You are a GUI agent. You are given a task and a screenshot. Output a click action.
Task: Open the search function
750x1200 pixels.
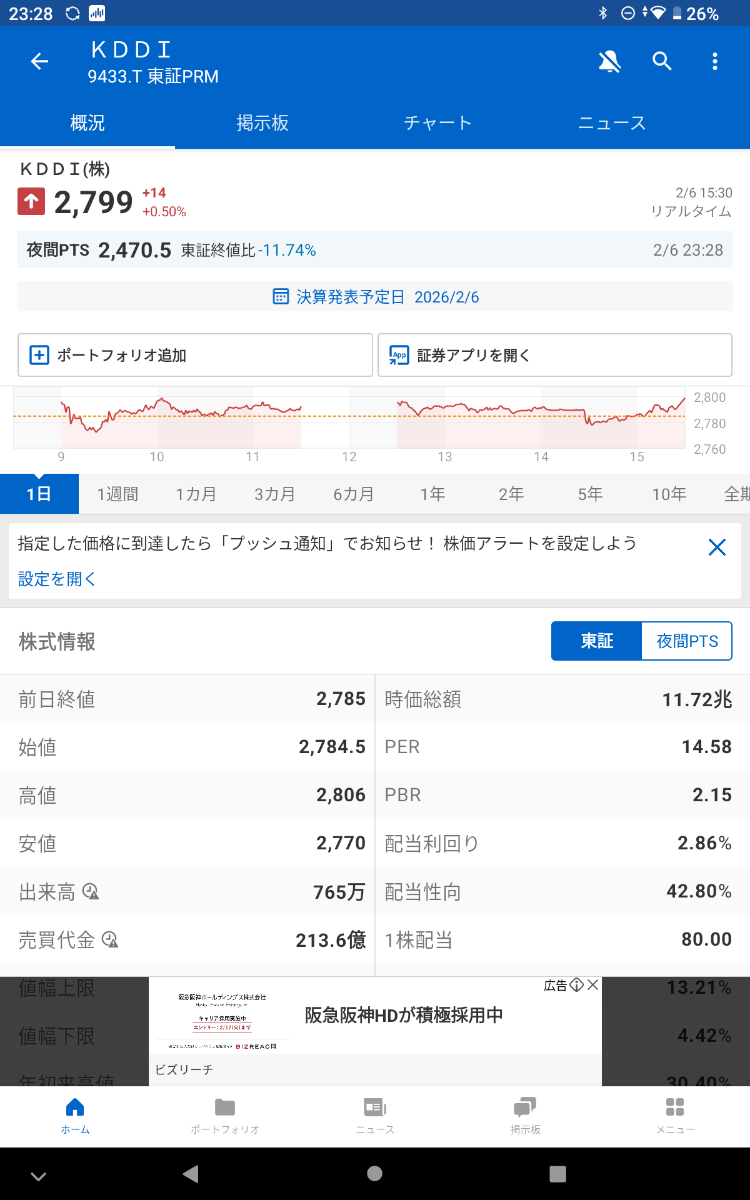pos(662,61)
